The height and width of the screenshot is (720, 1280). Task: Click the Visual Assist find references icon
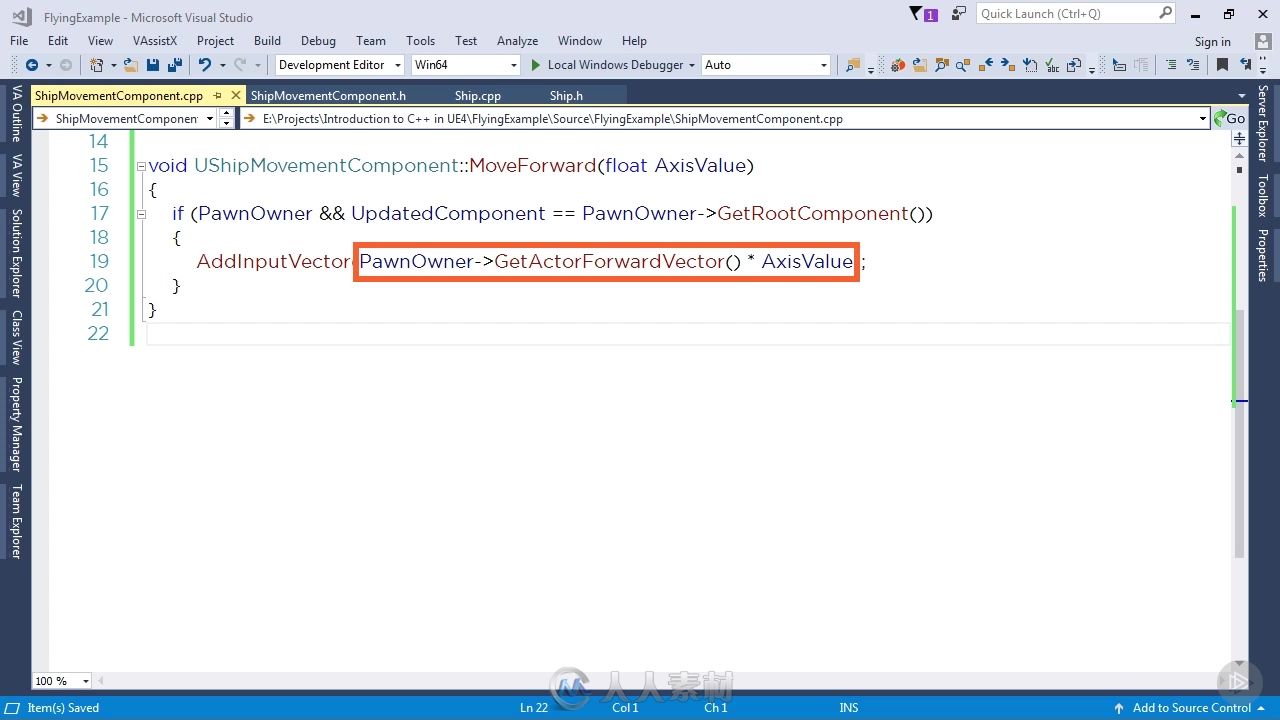coord(963,65)
